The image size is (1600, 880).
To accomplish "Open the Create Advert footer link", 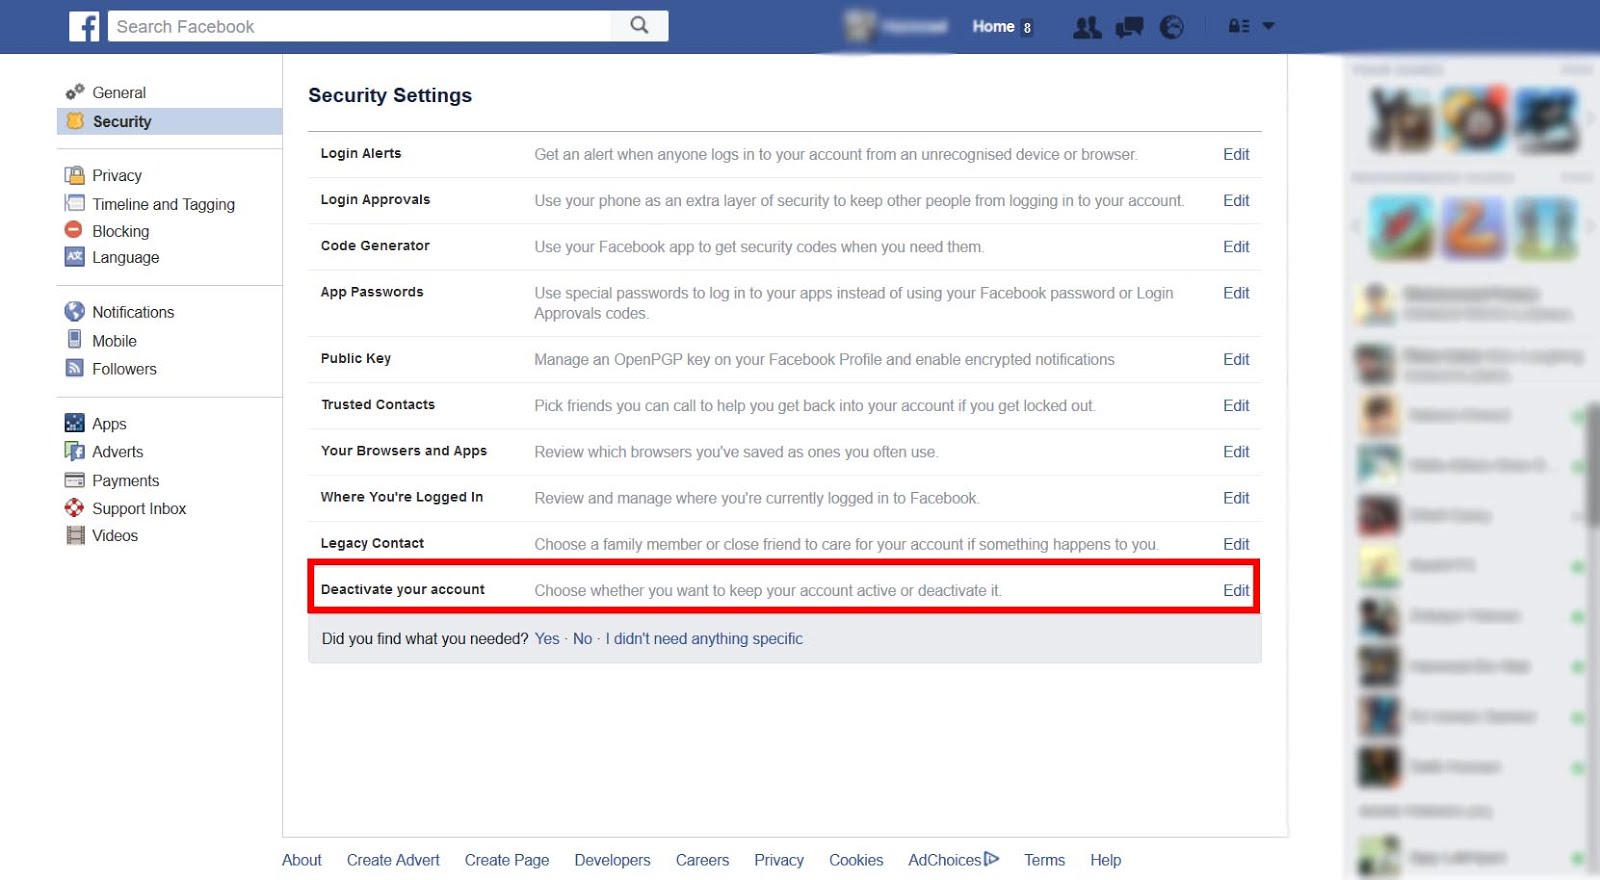I will tap(393, 860).
